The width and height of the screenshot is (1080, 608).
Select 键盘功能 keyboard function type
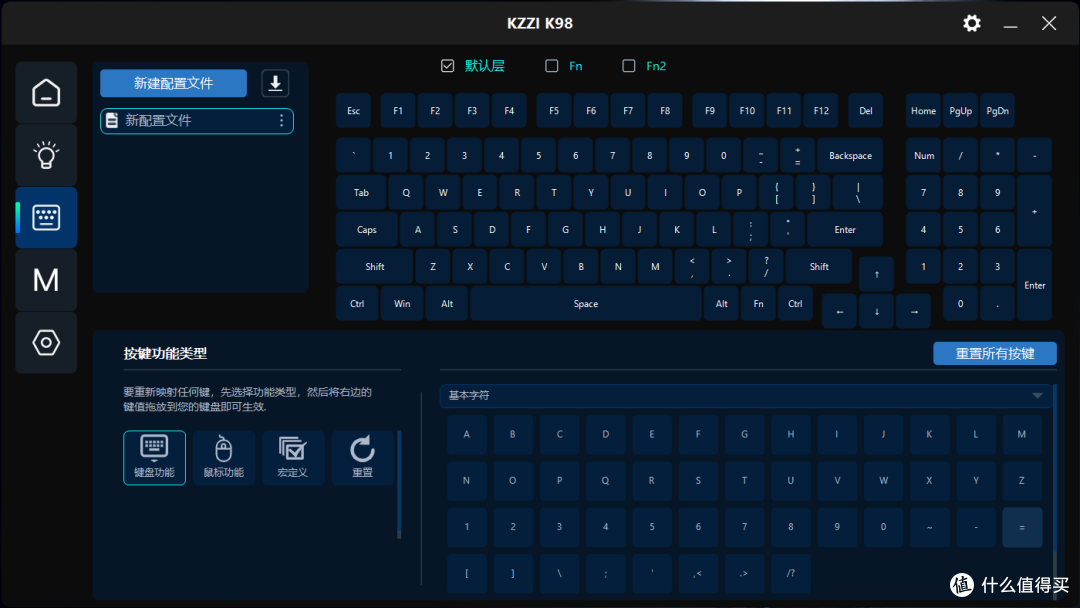154,458
